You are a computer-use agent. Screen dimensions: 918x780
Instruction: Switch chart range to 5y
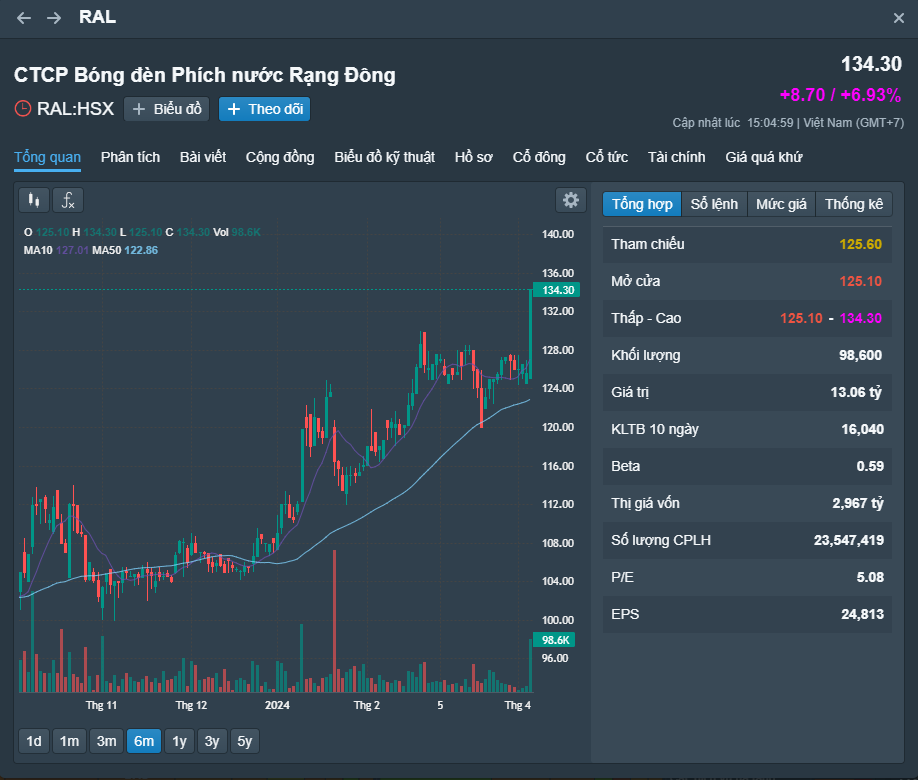(x=245, y=741)
